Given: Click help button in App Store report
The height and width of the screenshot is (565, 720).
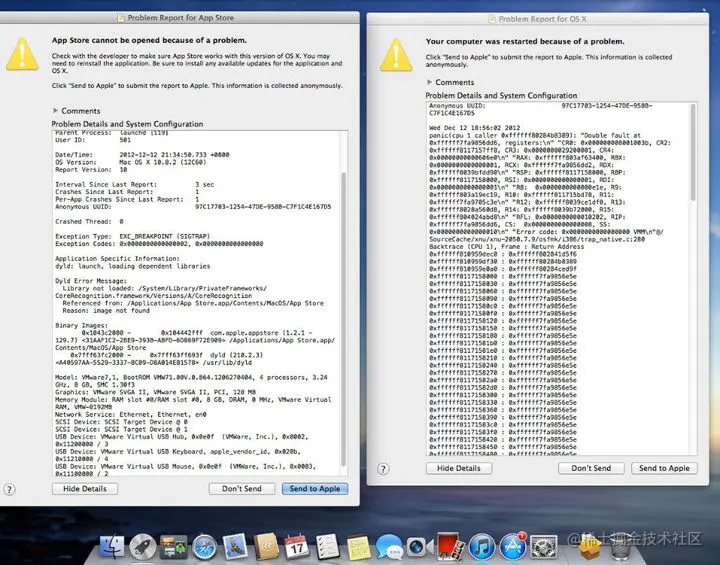Looking at the screenshot, I should [9, 489].
